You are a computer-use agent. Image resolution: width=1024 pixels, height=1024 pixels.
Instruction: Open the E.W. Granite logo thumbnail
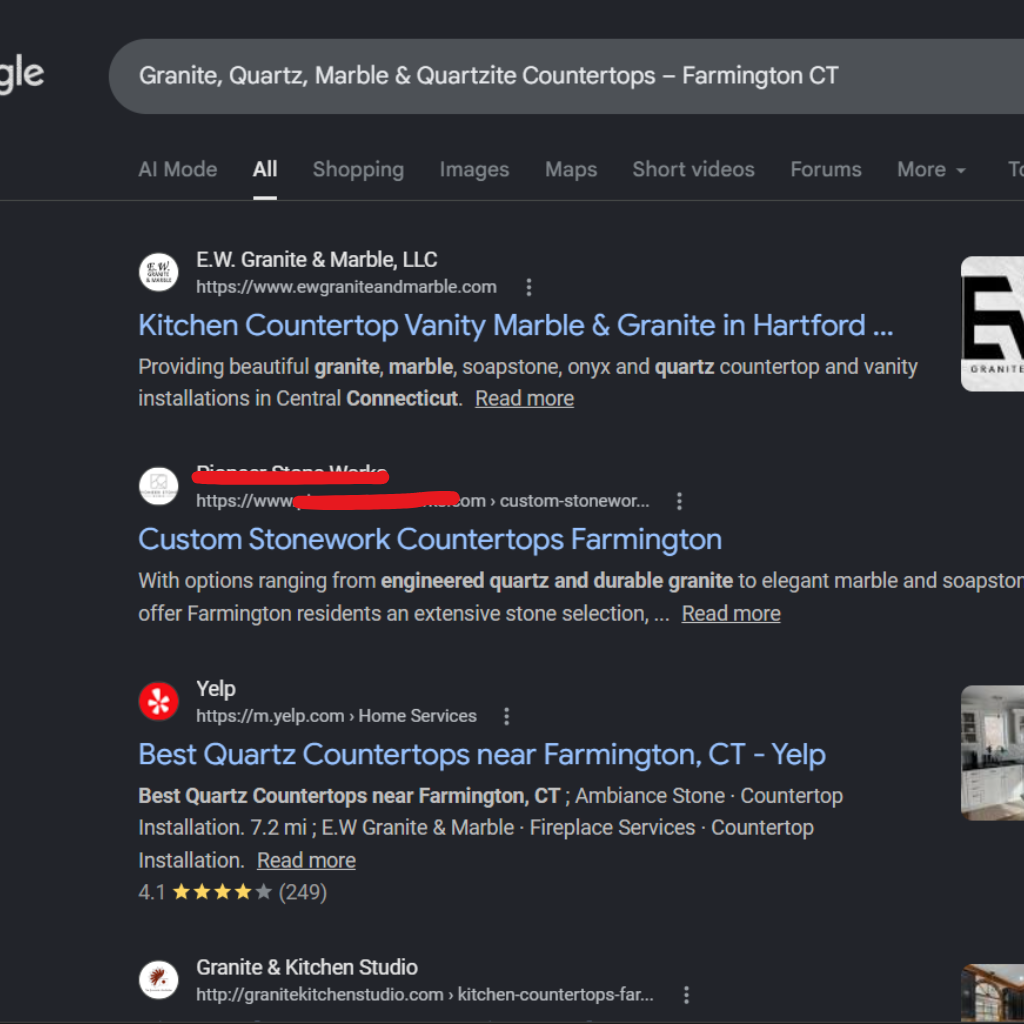tap(992, 324)
